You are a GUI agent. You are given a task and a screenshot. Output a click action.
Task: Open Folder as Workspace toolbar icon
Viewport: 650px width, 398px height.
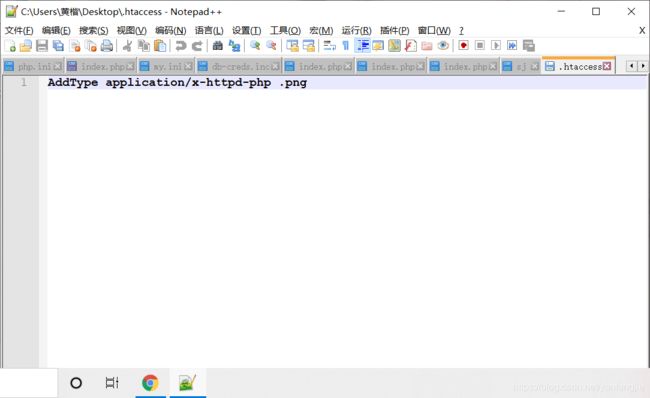point(427,46)
